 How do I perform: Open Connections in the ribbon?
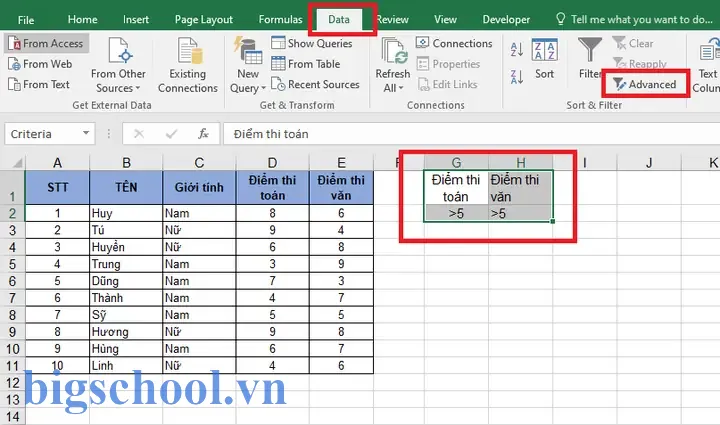(454, 43)
